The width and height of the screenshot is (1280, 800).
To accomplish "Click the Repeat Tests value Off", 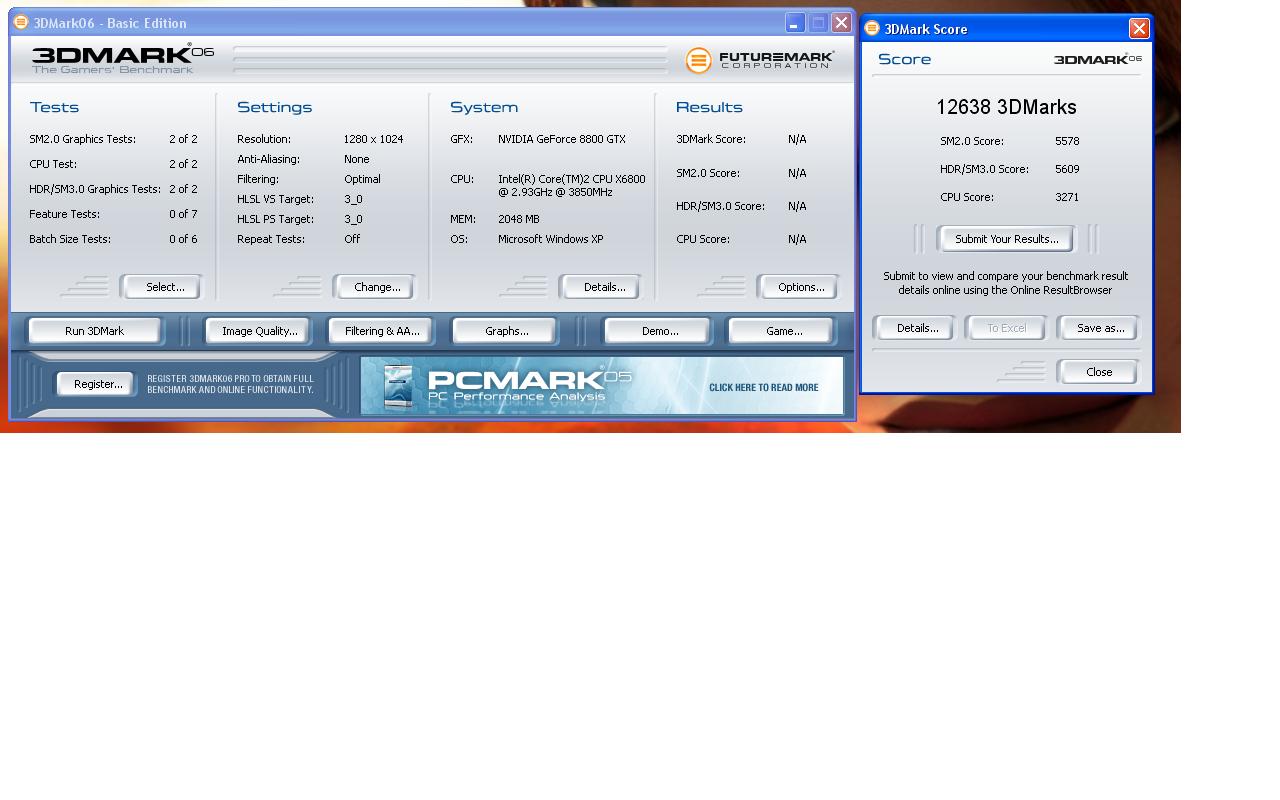I will pyautogui.click(x=352, y=239).
